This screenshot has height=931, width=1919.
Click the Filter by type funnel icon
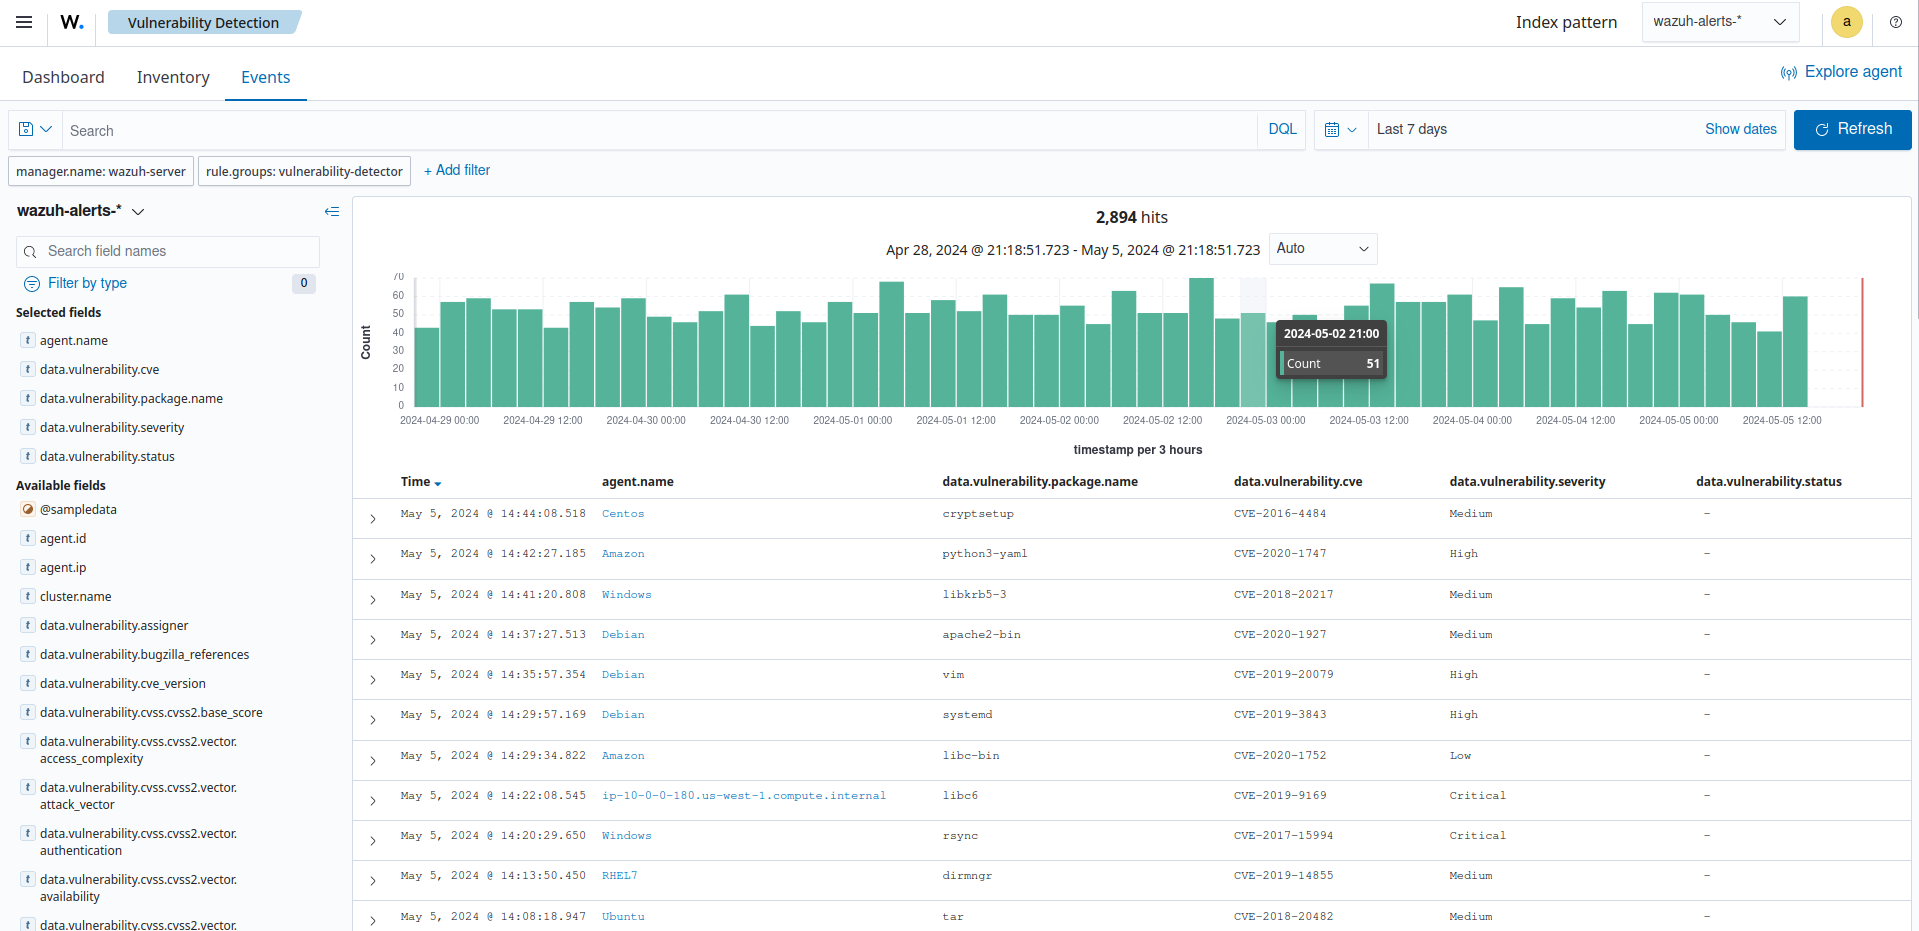(x=30, y=283)
